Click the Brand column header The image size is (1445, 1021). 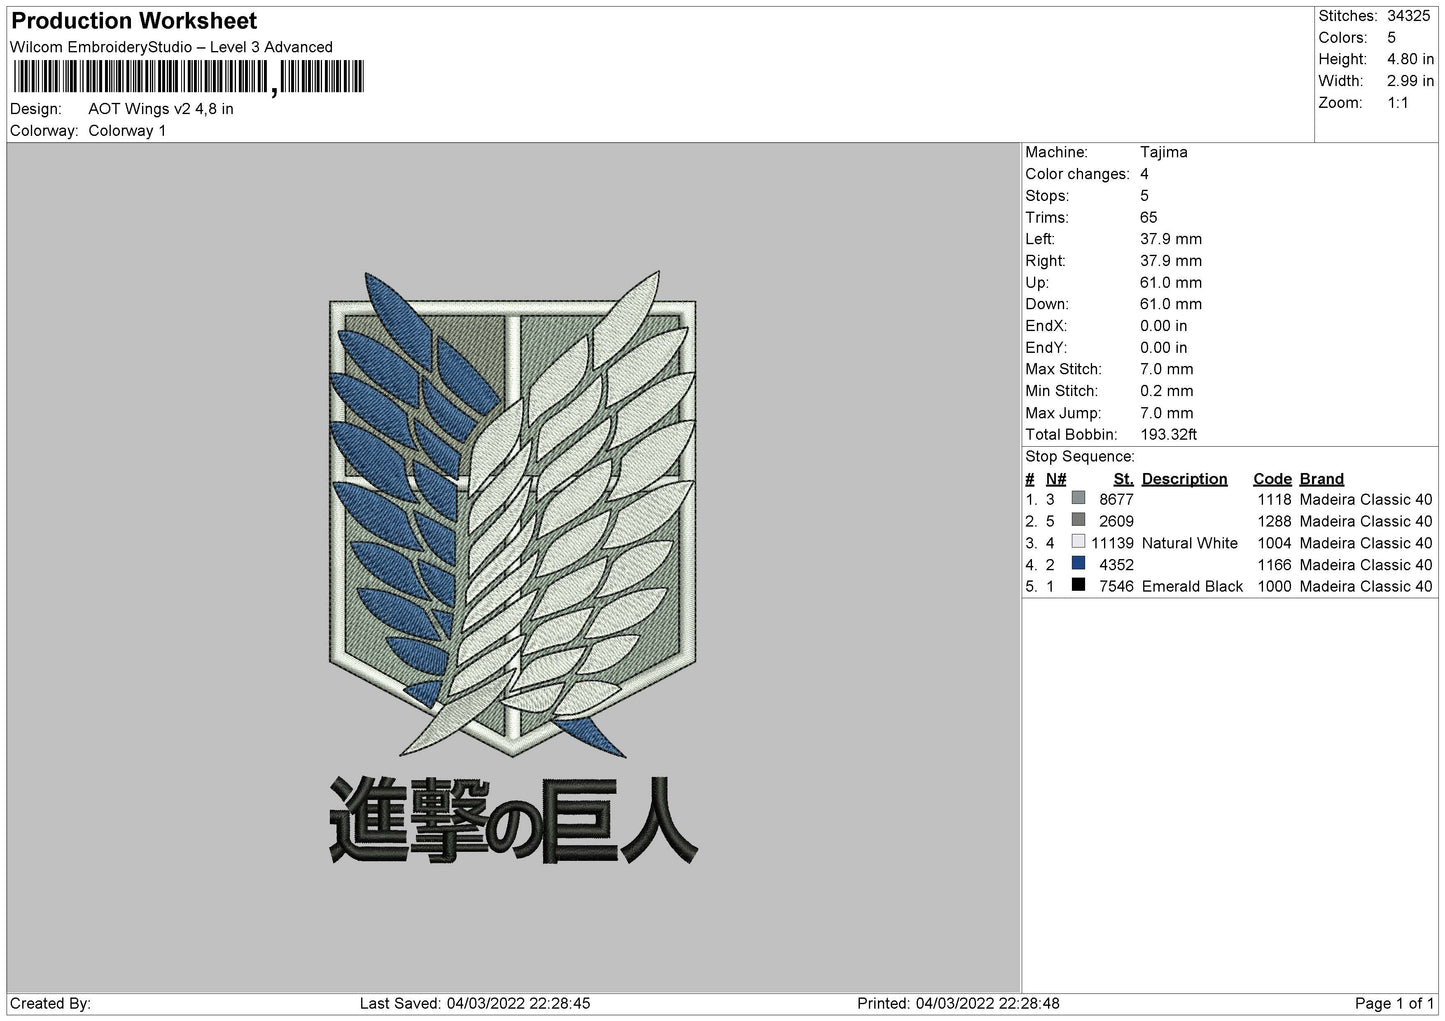coord(1321,479)
